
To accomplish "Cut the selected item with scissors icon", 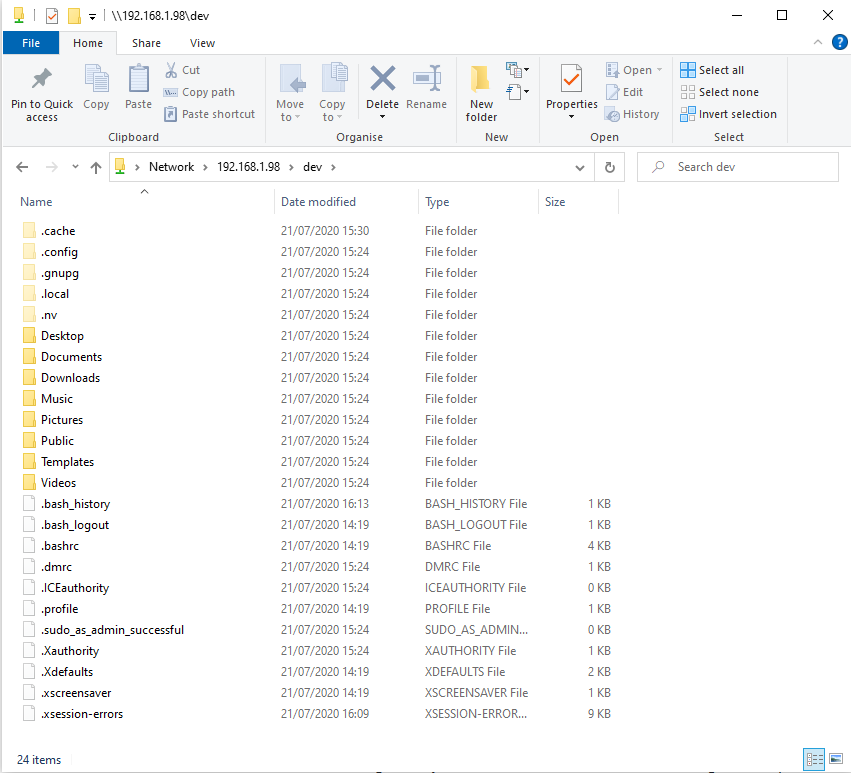I will tap(183, 70).
